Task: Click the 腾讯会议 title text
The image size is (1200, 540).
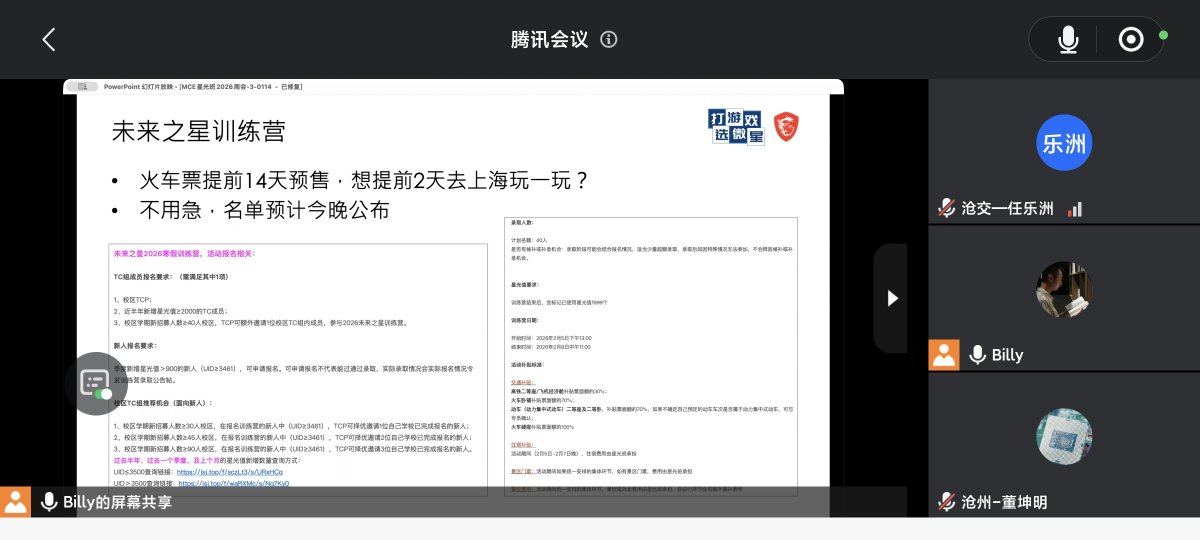Action: click(x=549, y=40)
